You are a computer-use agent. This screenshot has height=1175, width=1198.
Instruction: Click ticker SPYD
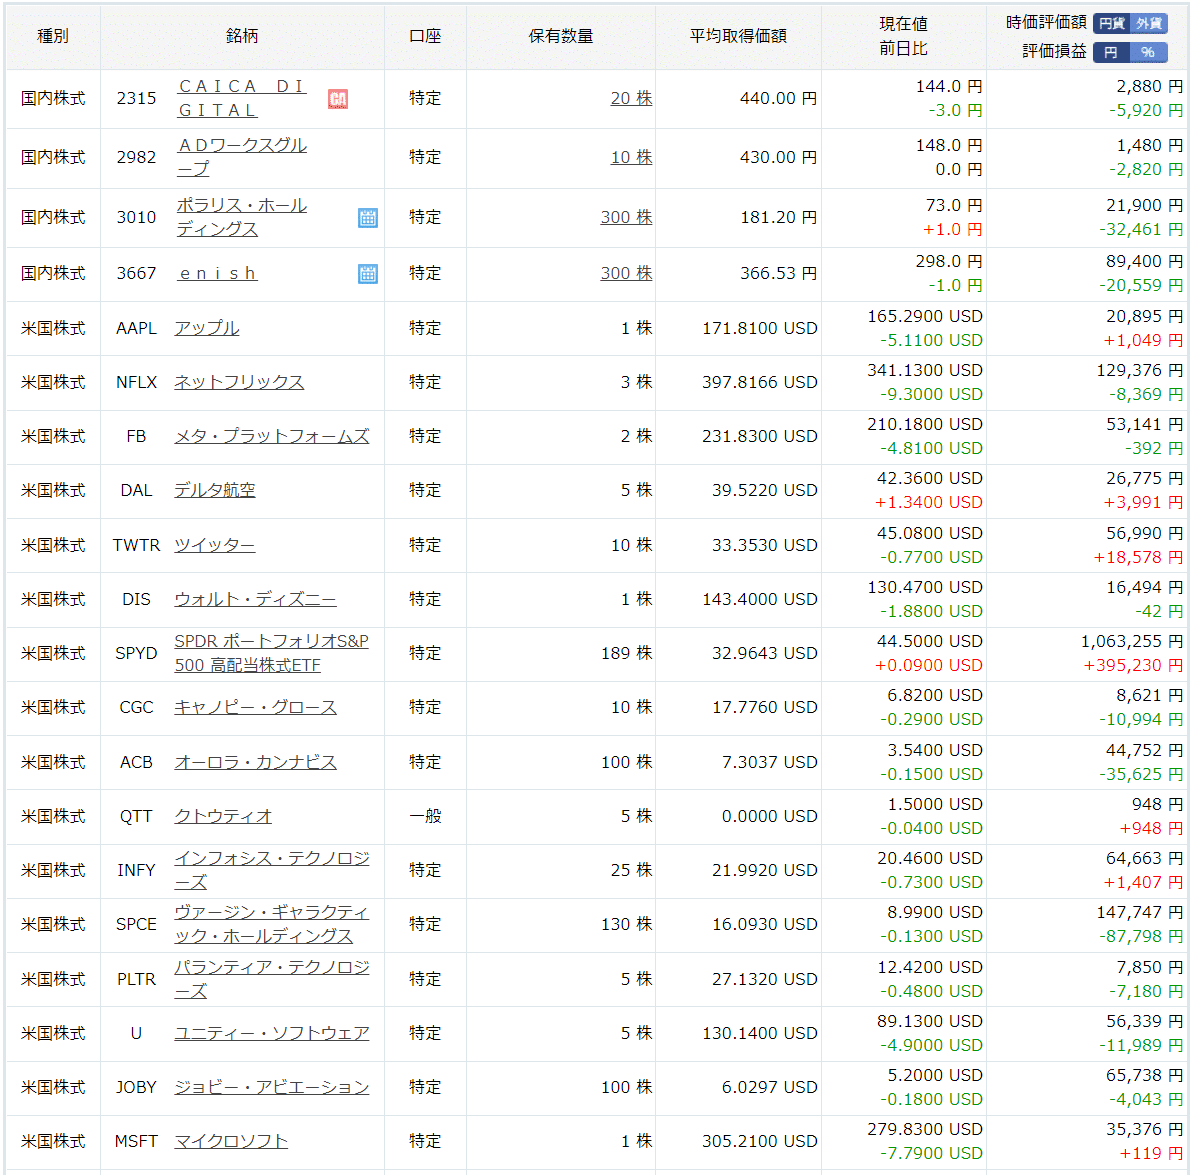point(136,654)
